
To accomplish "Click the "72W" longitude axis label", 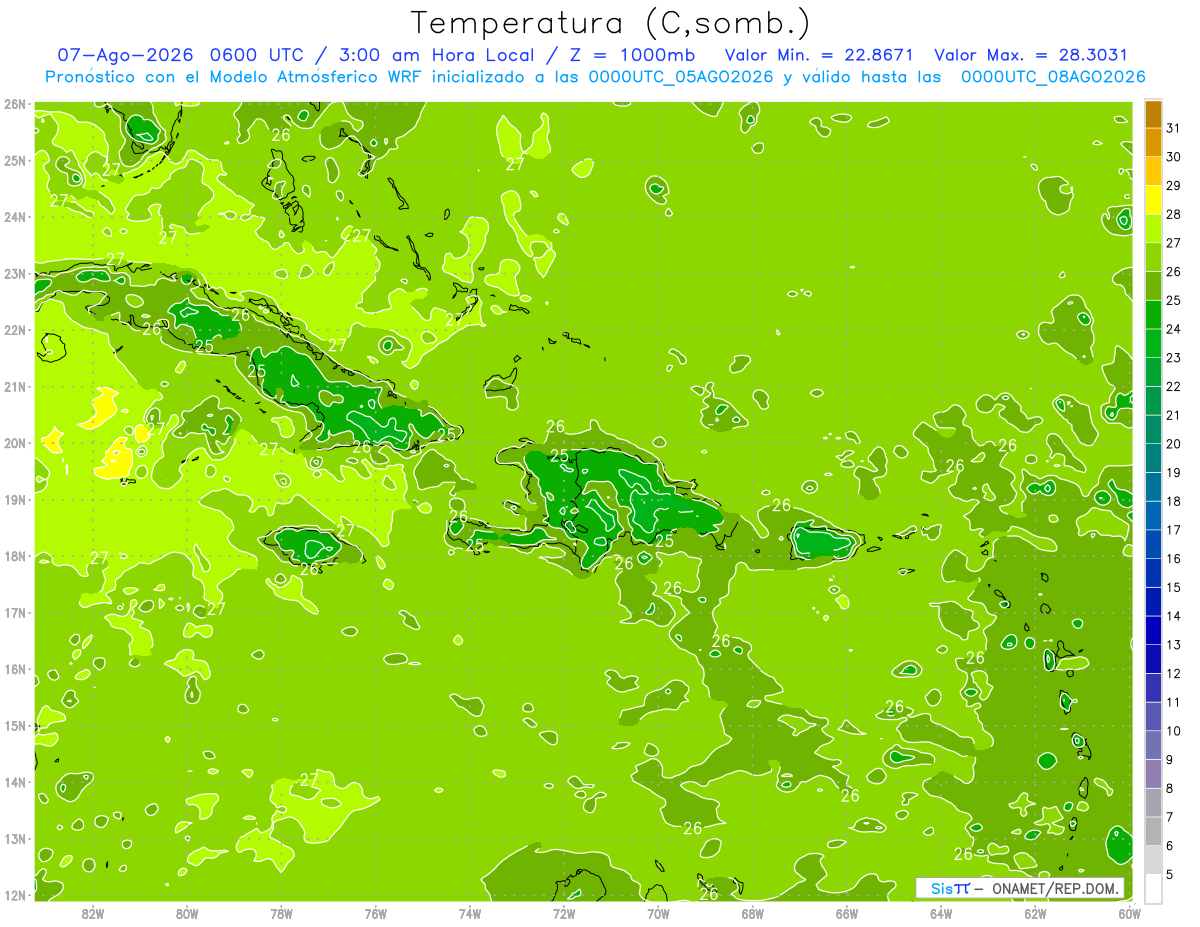I will [x=564, y=913].
